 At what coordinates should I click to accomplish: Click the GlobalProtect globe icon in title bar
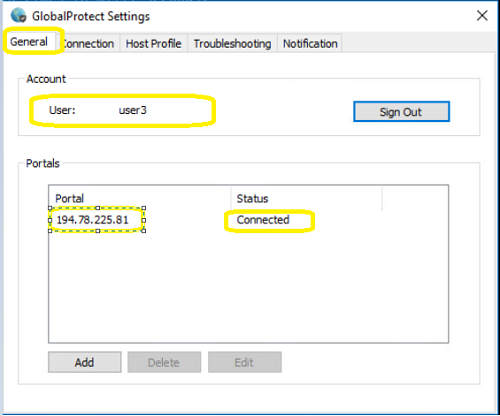[x=18, y=15]
